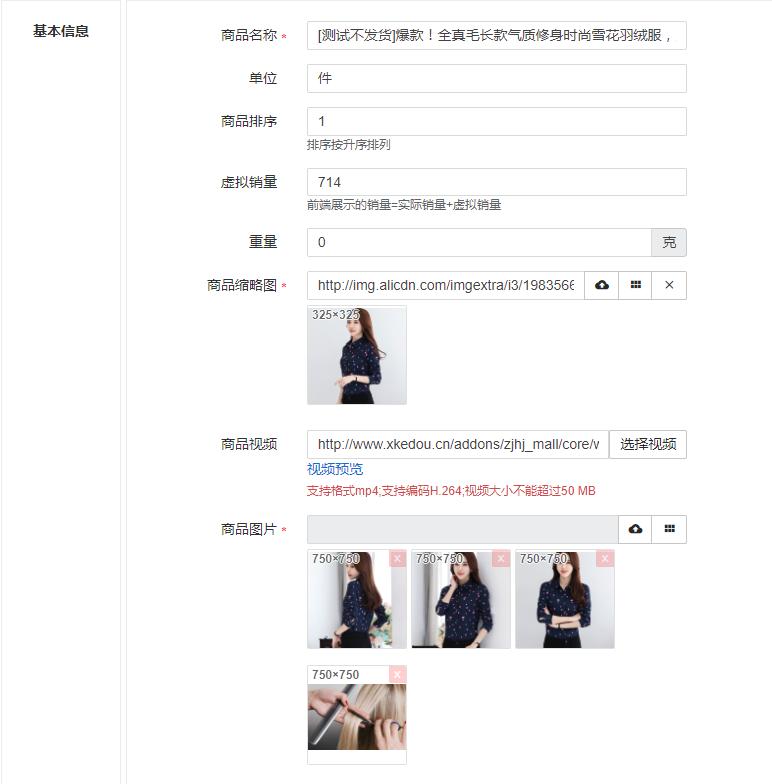Focus the 单位 text field

tap(496, 79)
